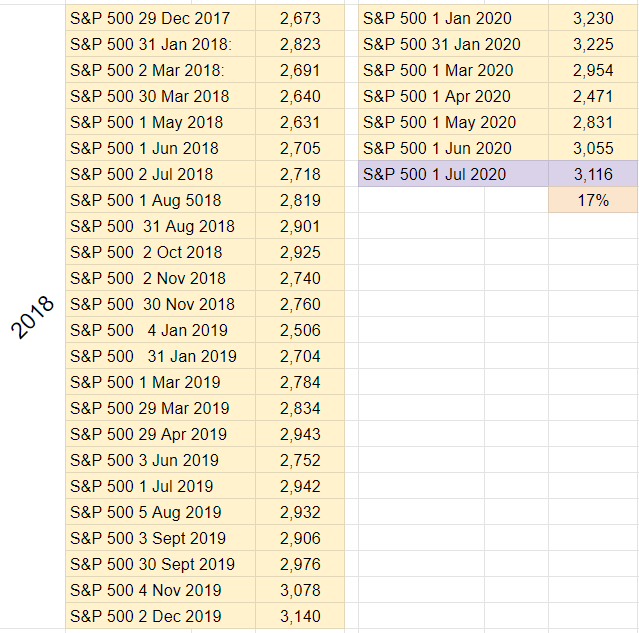Screen dimensions: 639x633
Task: Click value 2,932
Action: [x=300, y=512]
